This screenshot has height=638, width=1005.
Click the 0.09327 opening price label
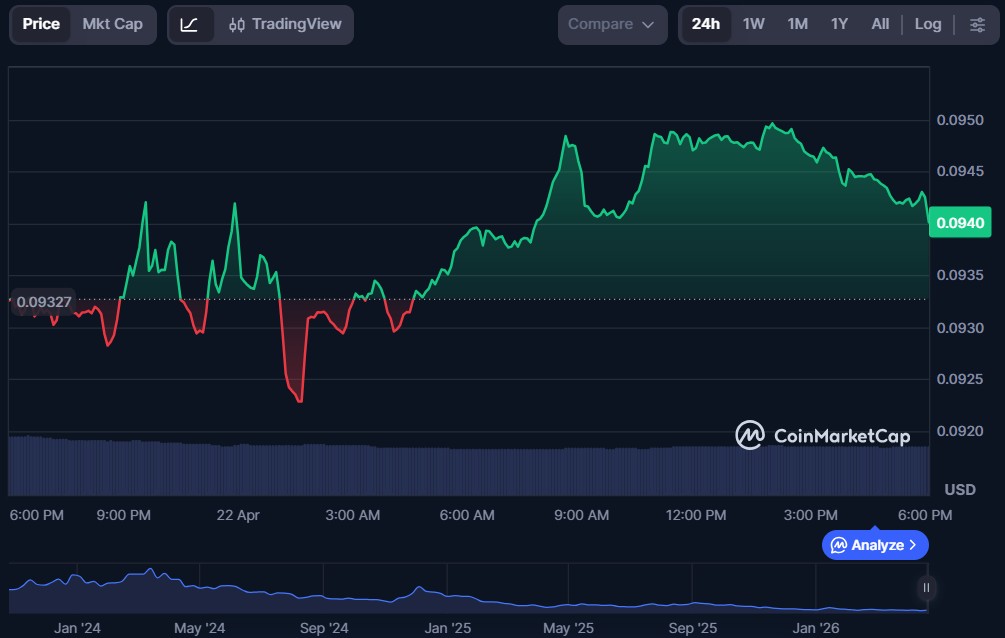click(x=44, y=301)
